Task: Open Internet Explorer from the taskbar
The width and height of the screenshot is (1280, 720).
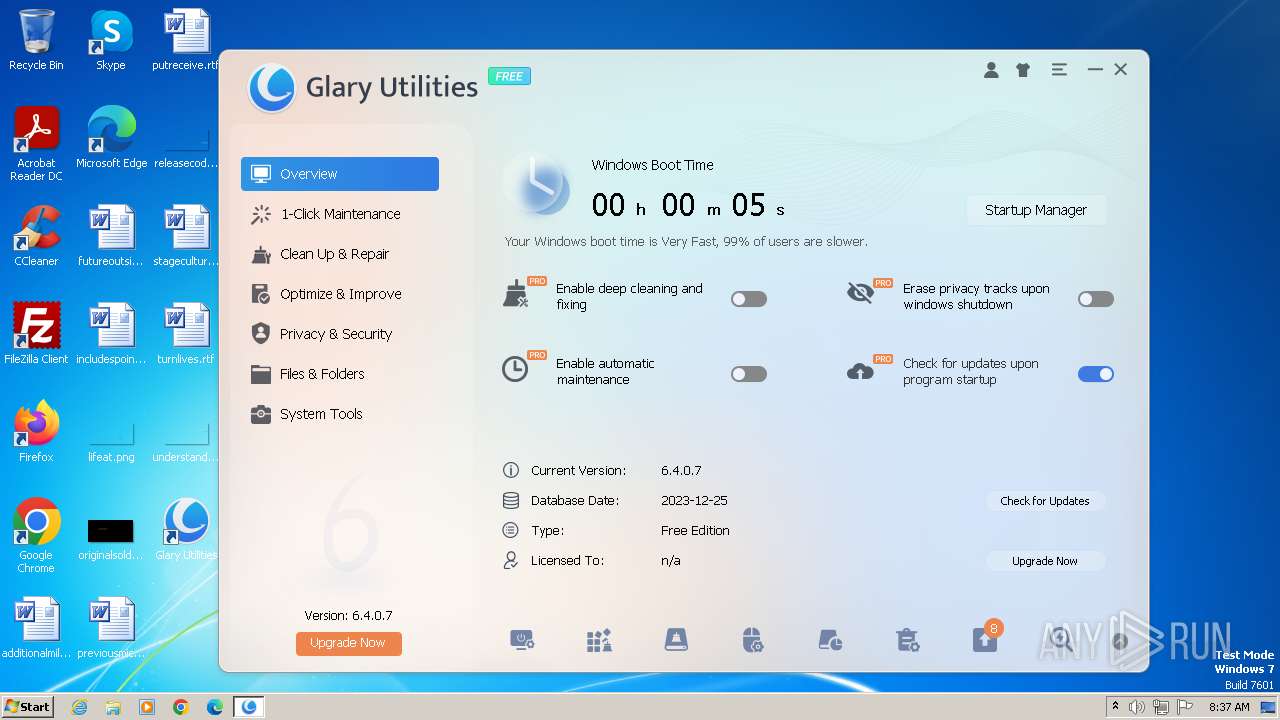Action: point(79,707)
